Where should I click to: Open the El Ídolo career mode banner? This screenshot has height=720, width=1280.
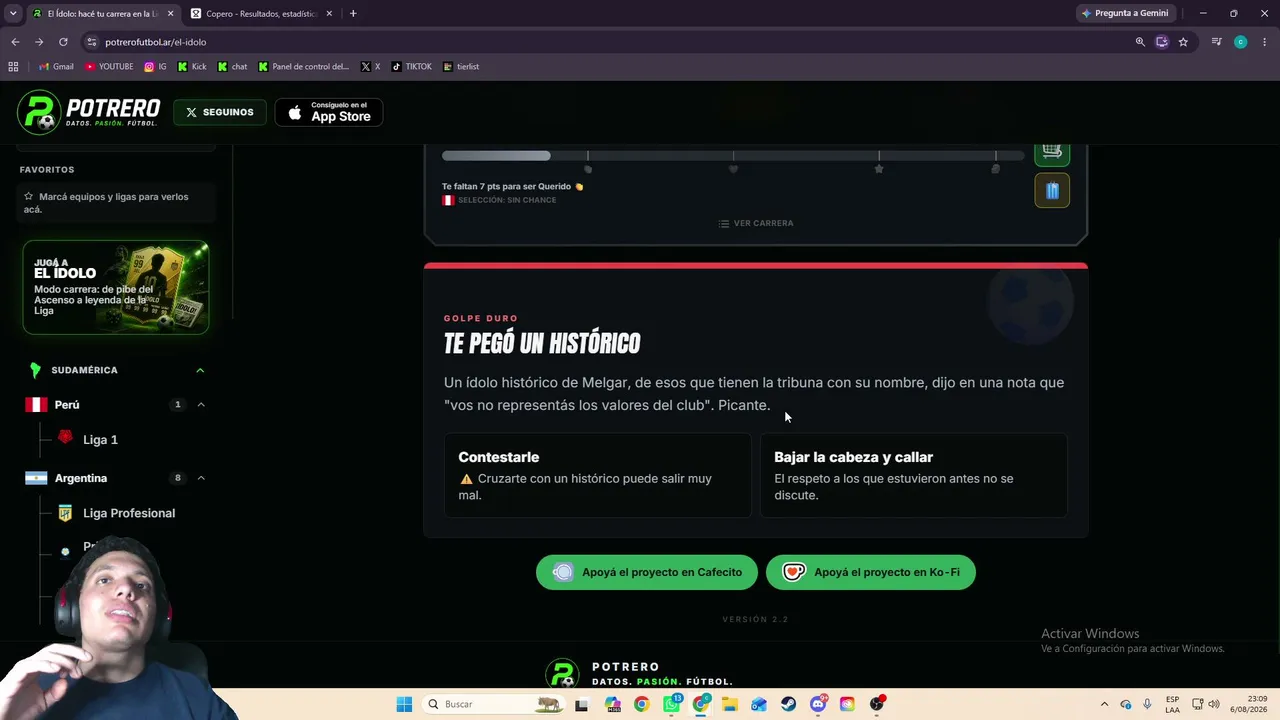point(116,288)
